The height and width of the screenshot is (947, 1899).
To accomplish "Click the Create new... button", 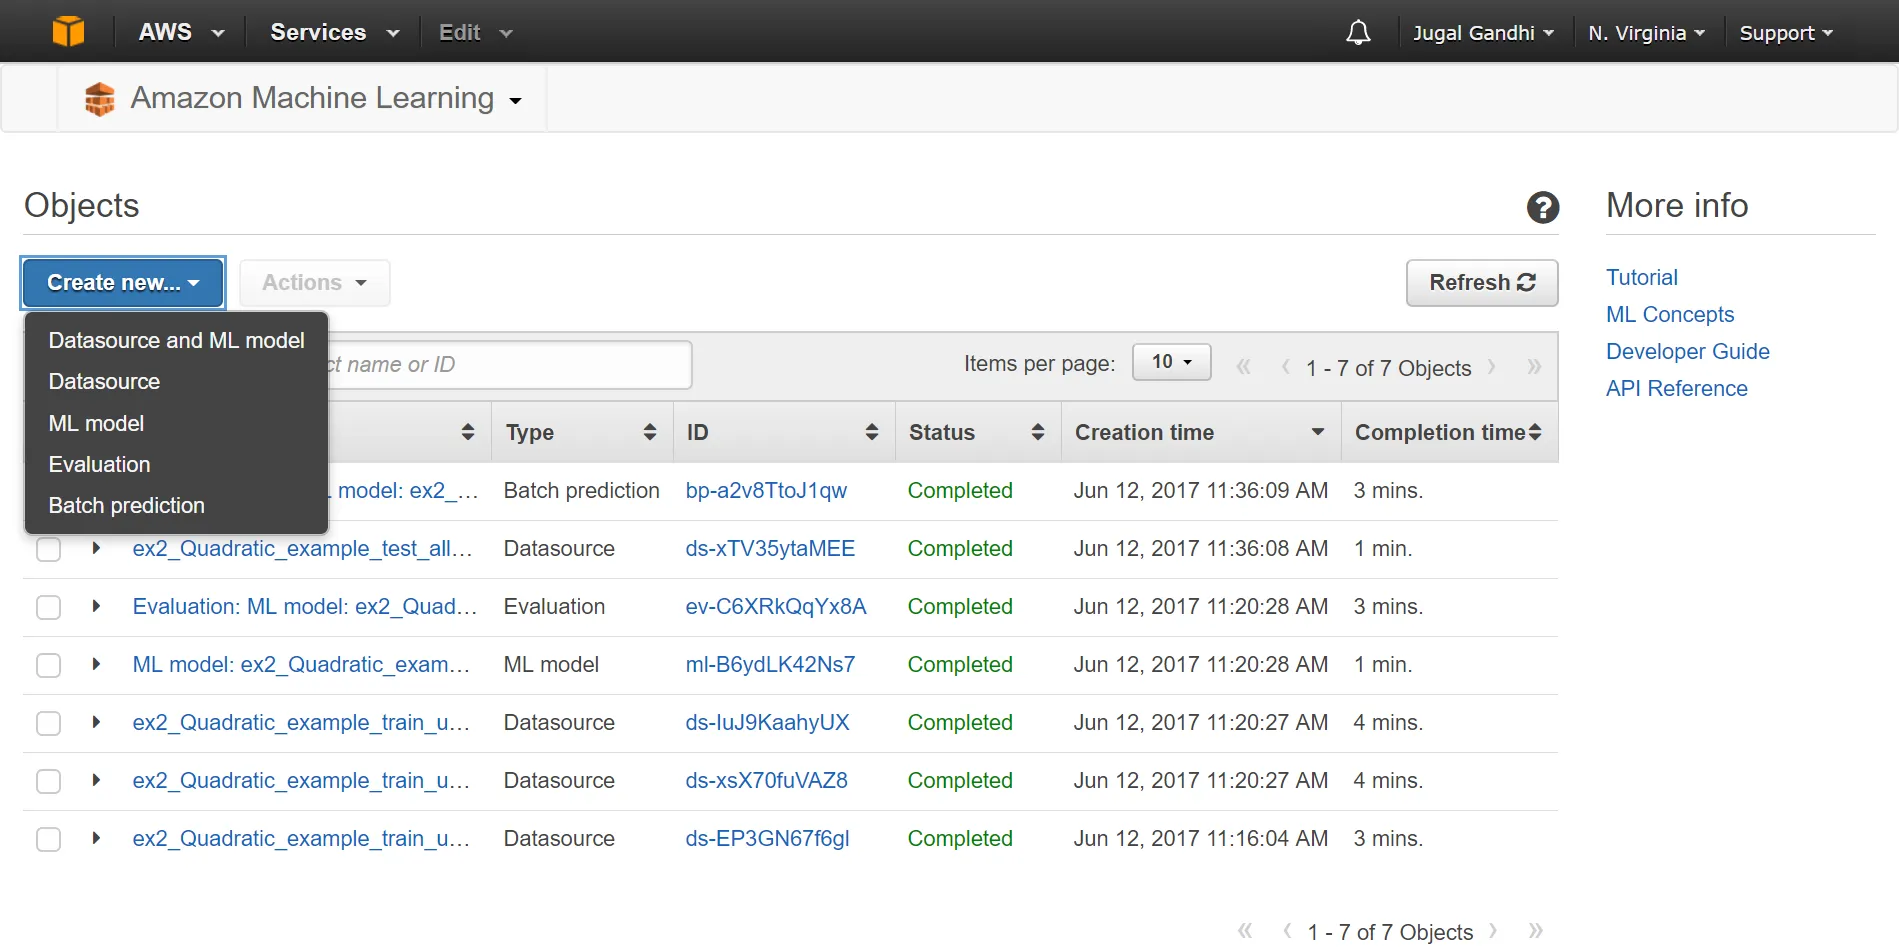I will tap(123, 283).
